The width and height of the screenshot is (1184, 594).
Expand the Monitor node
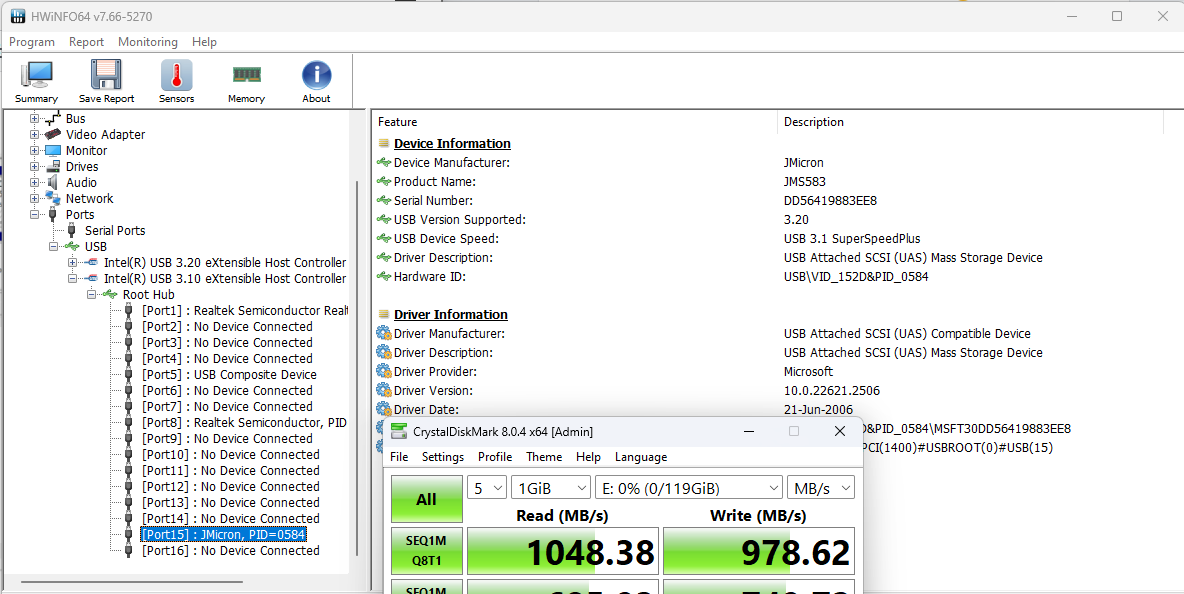coord(34,150)
